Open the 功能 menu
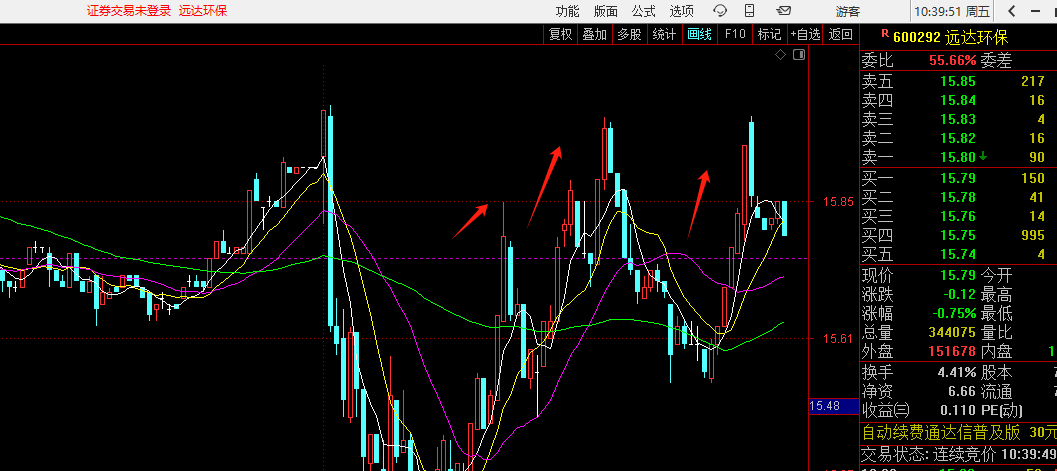Image resolution: width=1057 pixels, height=471 pixels. 568,11
